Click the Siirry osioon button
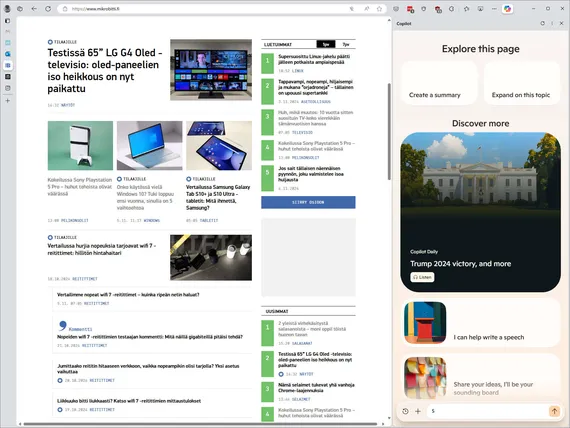Screen dimensions: 570x428 pyautogui.click(x=308, y=202)
